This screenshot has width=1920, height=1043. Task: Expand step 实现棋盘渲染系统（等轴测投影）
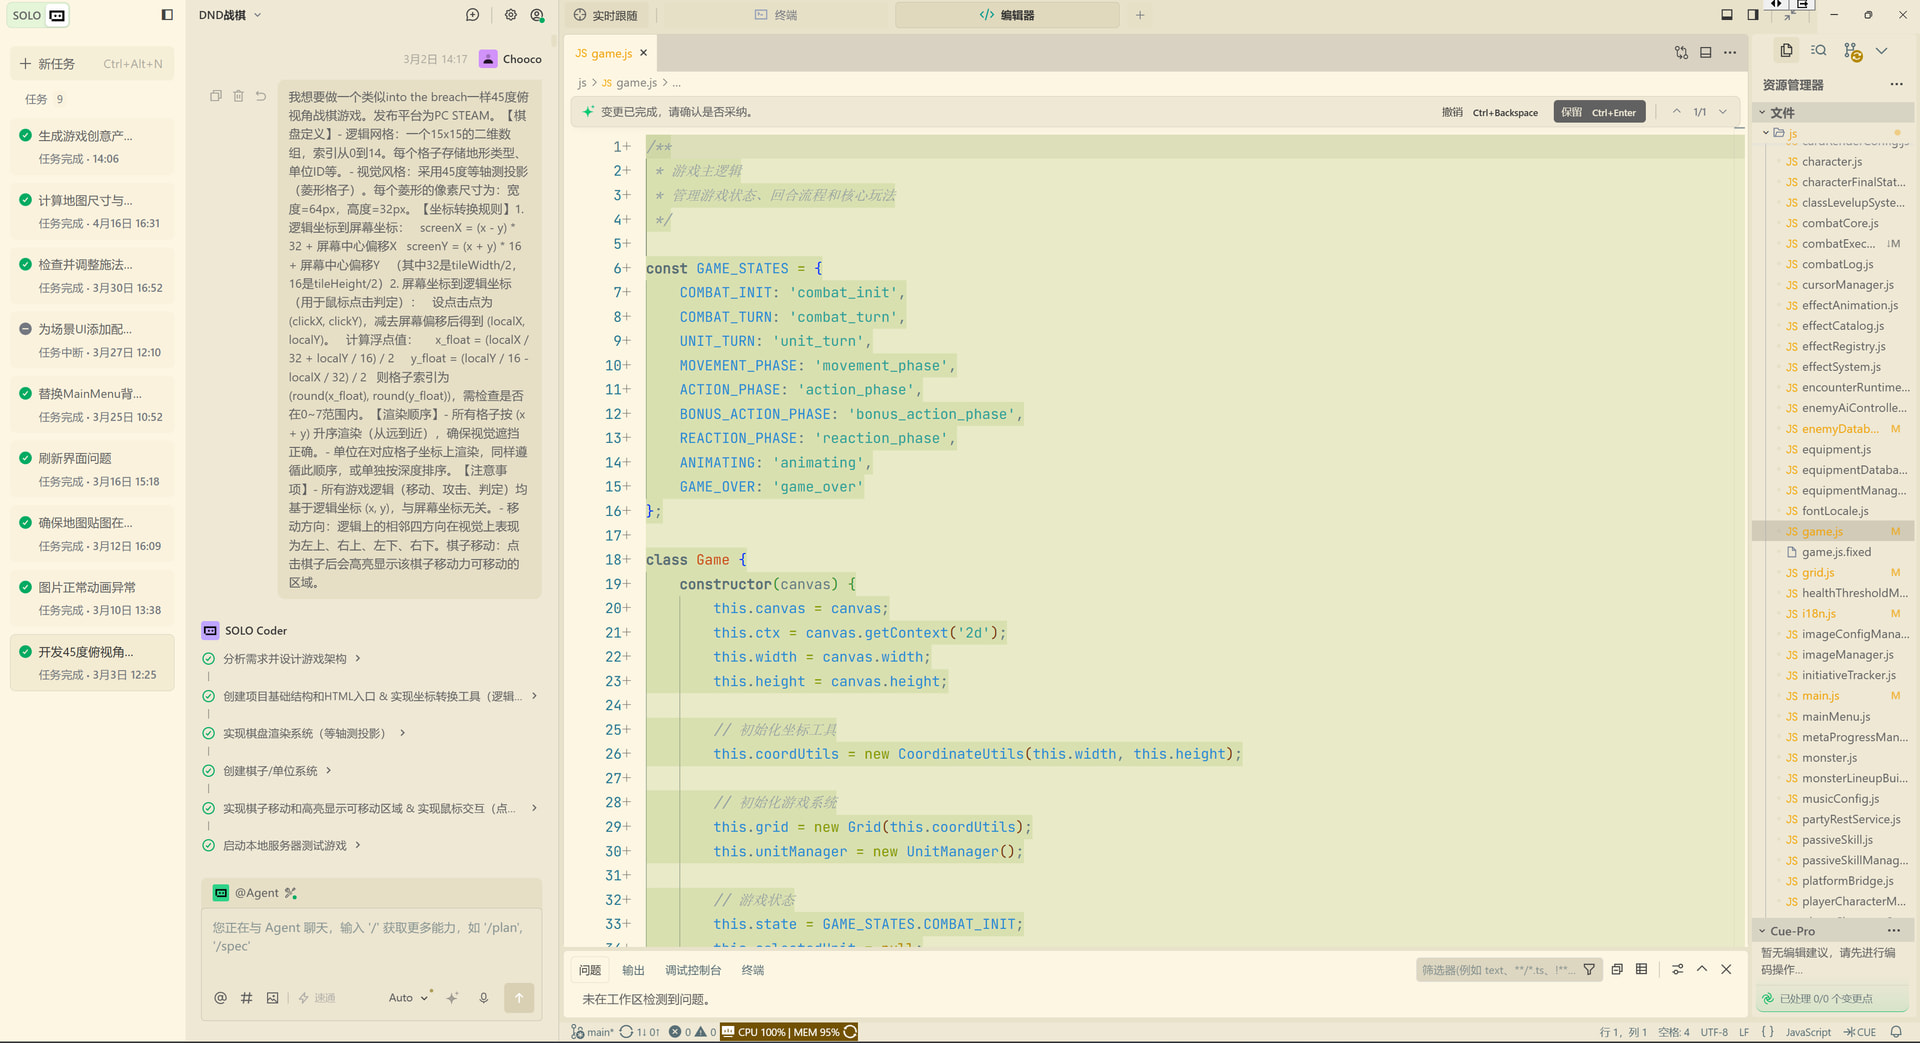[x=313, y=733]
